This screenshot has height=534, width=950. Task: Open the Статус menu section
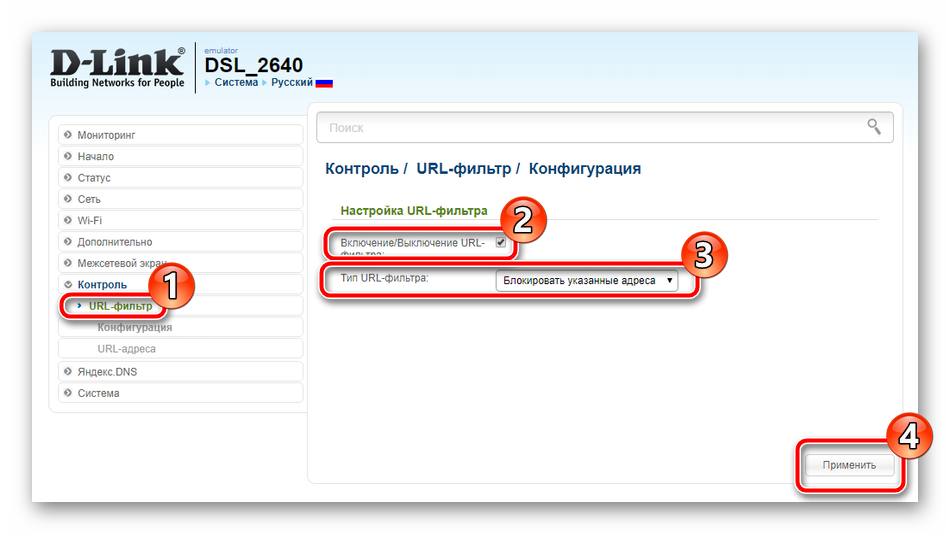coord(181,178)
